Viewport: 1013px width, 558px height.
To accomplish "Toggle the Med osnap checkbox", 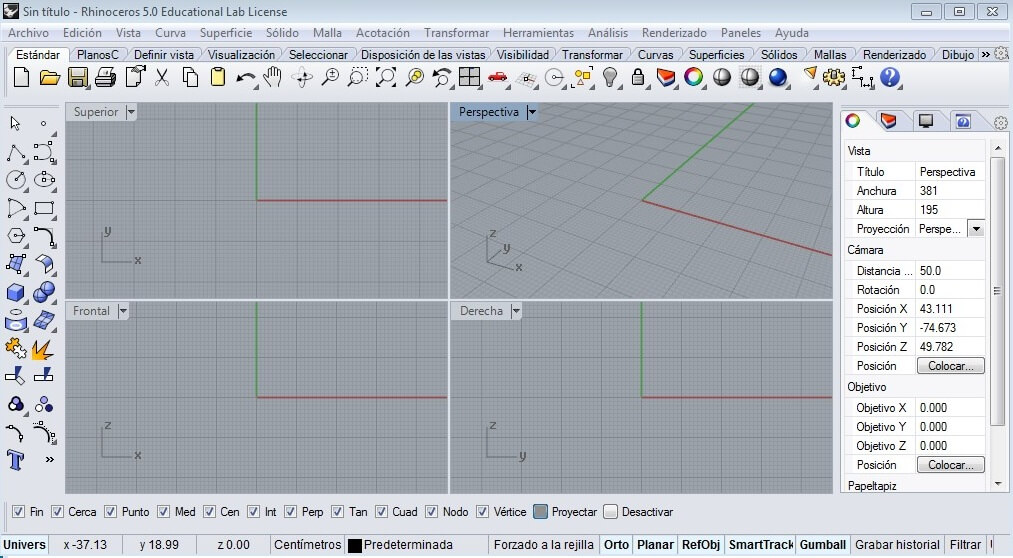I will point(163,512).
